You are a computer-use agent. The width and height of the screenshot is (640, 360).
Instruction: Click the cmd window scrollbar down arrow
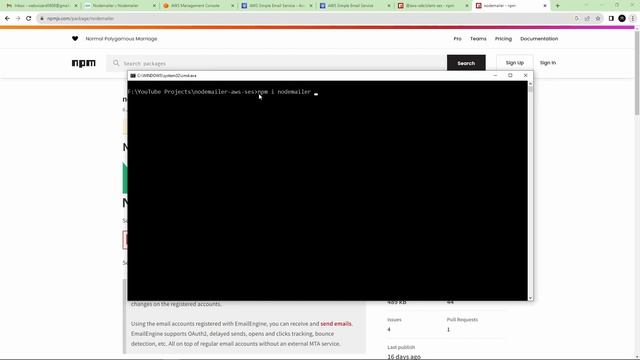coord(530,298)
